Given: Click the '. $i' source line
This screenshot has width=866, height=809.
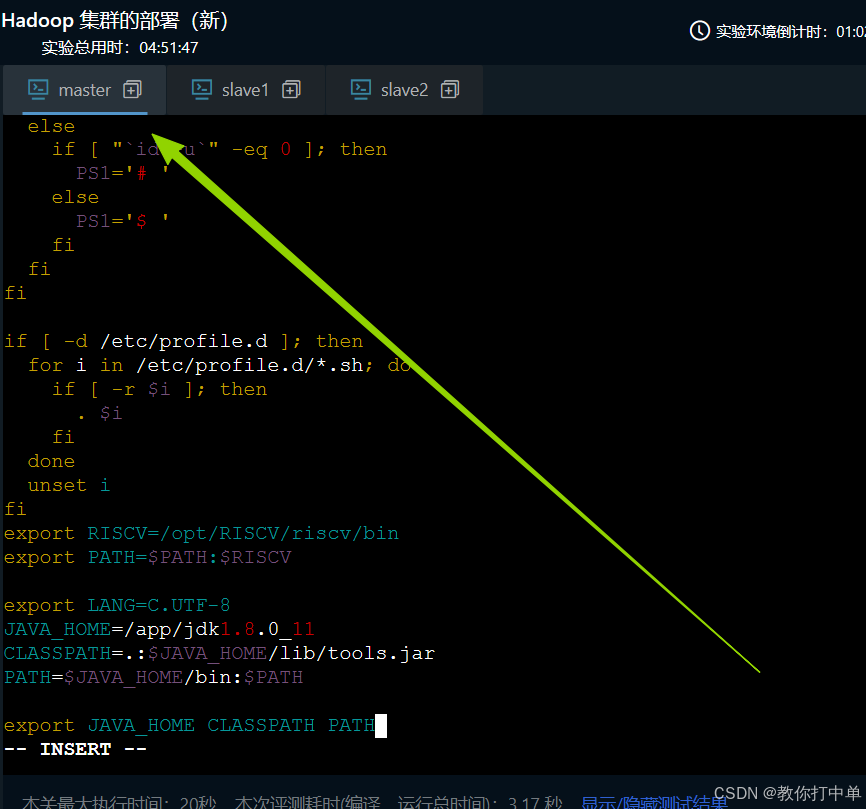Looking at the screenshot, I should click(x=99, y=413).
